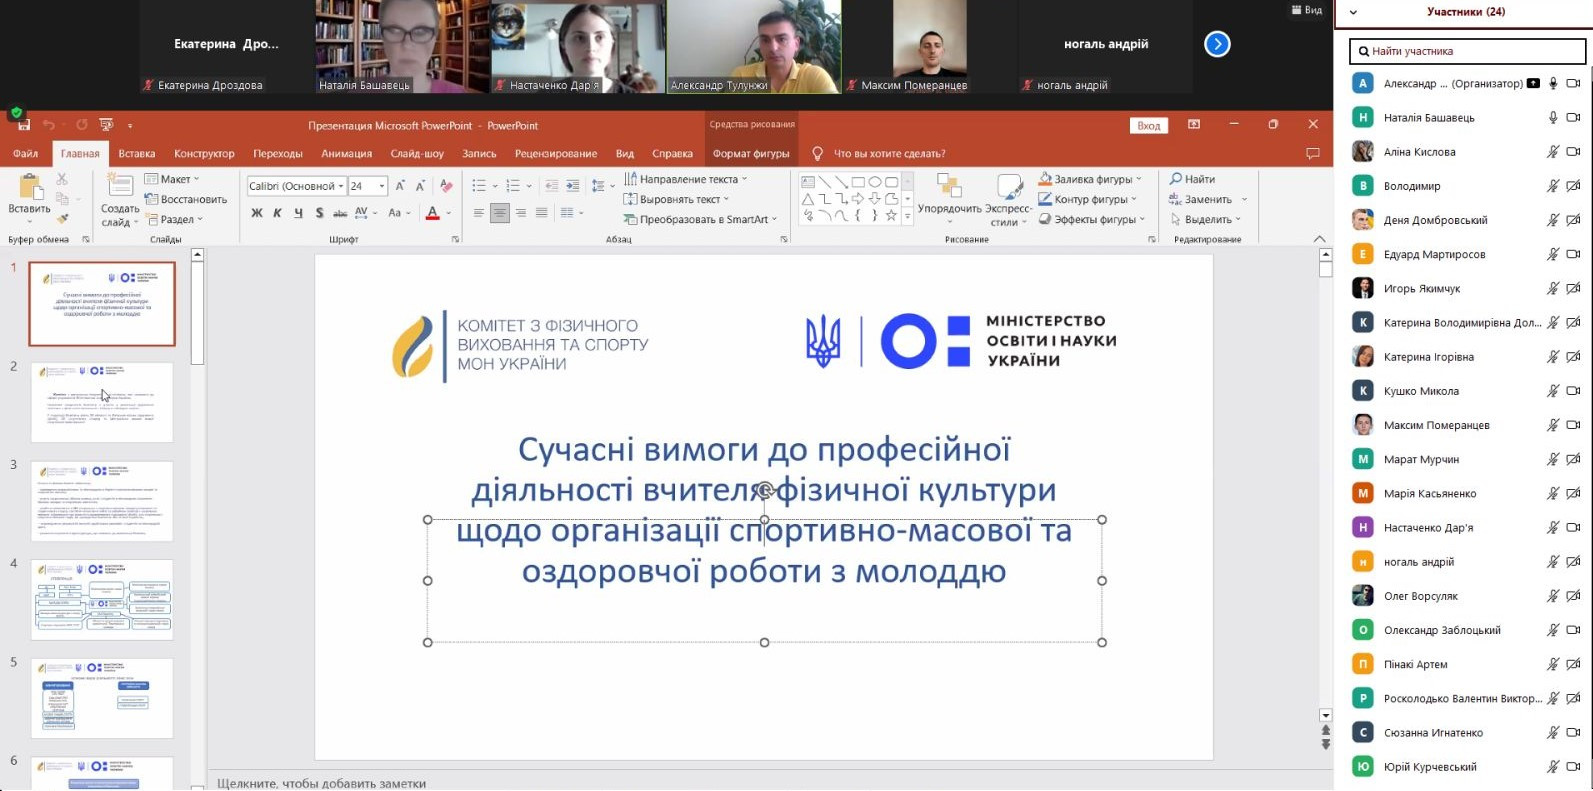Toggle camera icon for Марат Мурчин
1593x791 pixels.
[1573, 459]
